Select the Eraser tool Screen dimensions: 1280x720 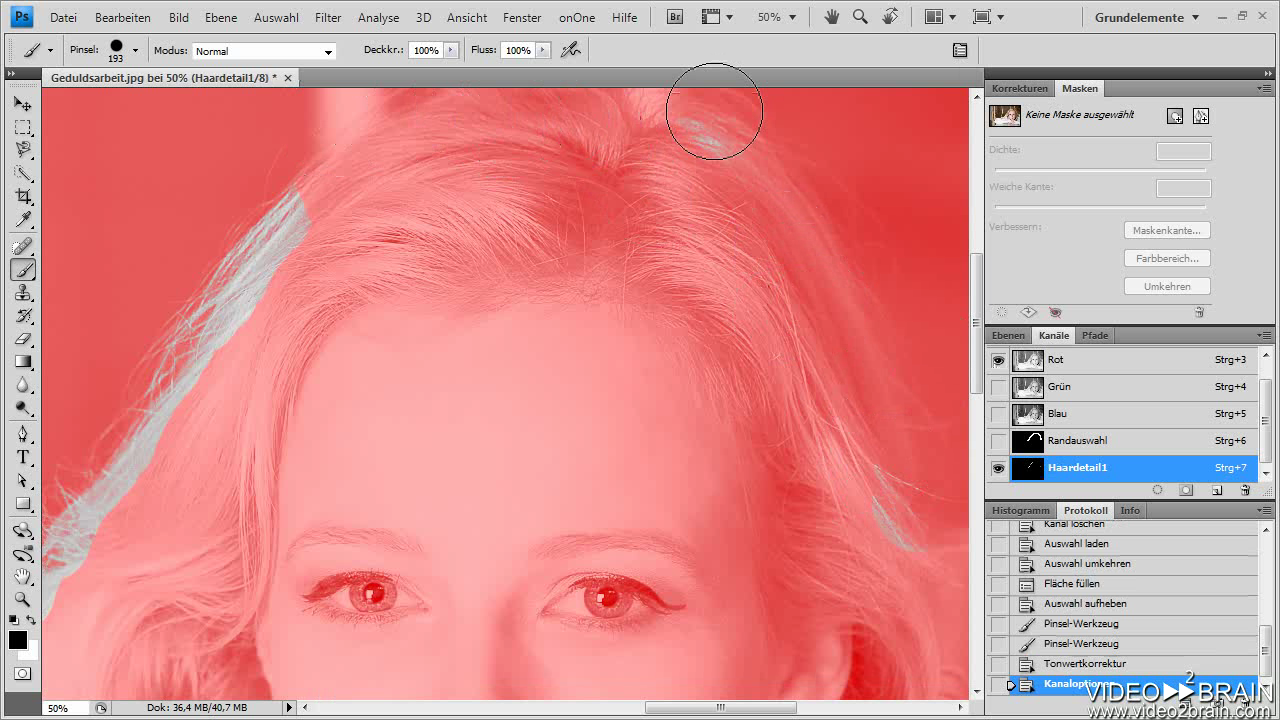click(23, 339)
